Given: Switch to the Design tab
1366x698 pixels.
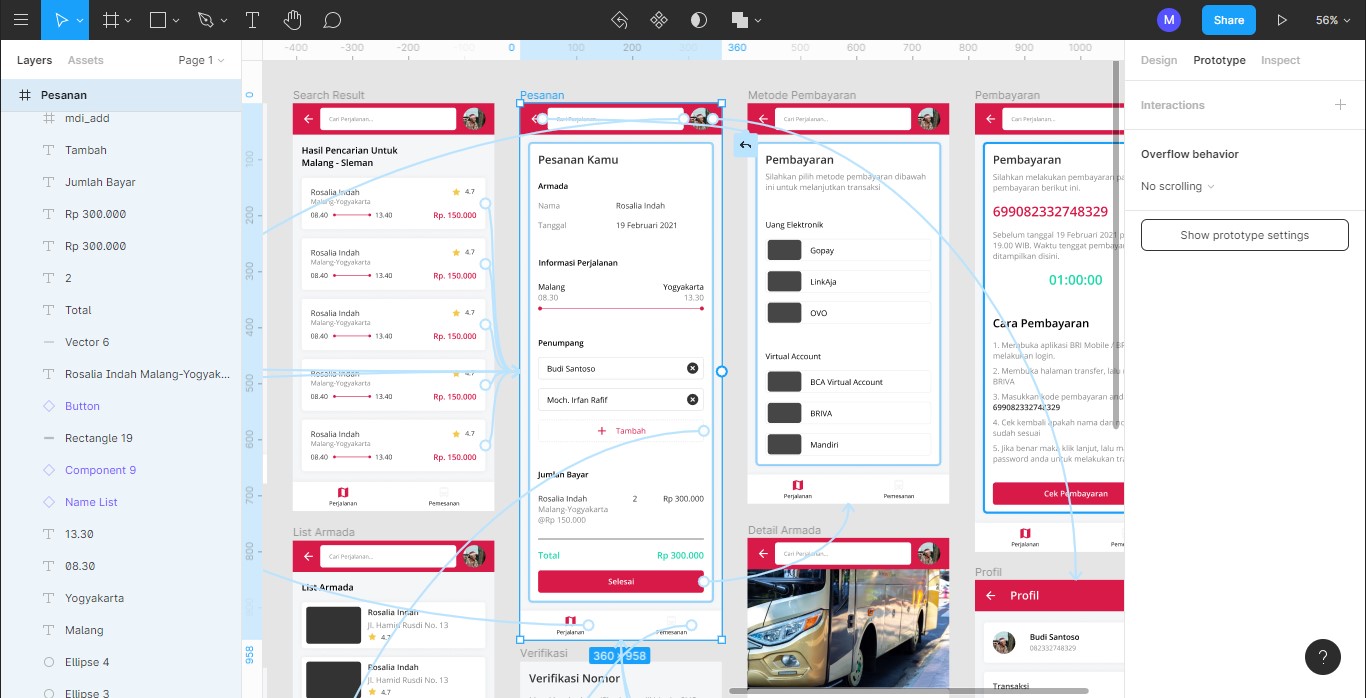Looking at the screenshot, I should click(1158, 60).
